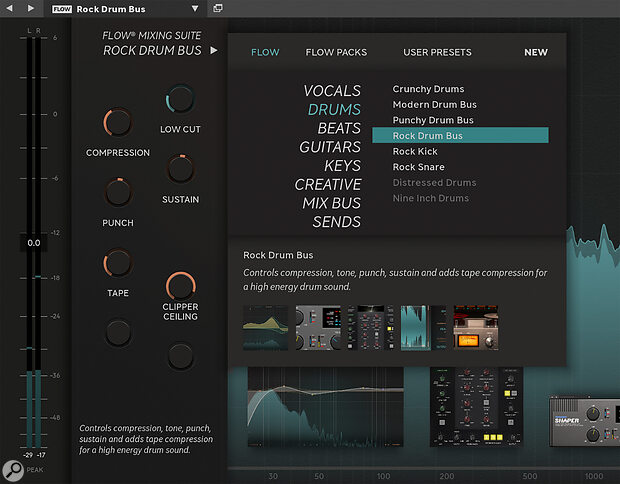Click the greyed Distressed Drums preset

click(x=435, y=183)
